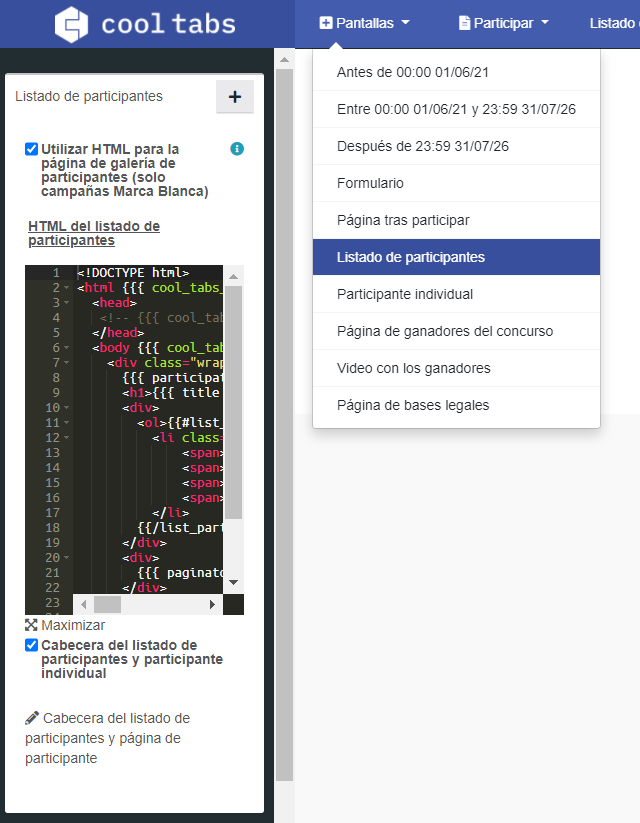Image resolution: width=640 pixels, height=823 pixels.
Task: Uncheck Cabecera del listado de participantes checkbox
Action: pos(32,645)
